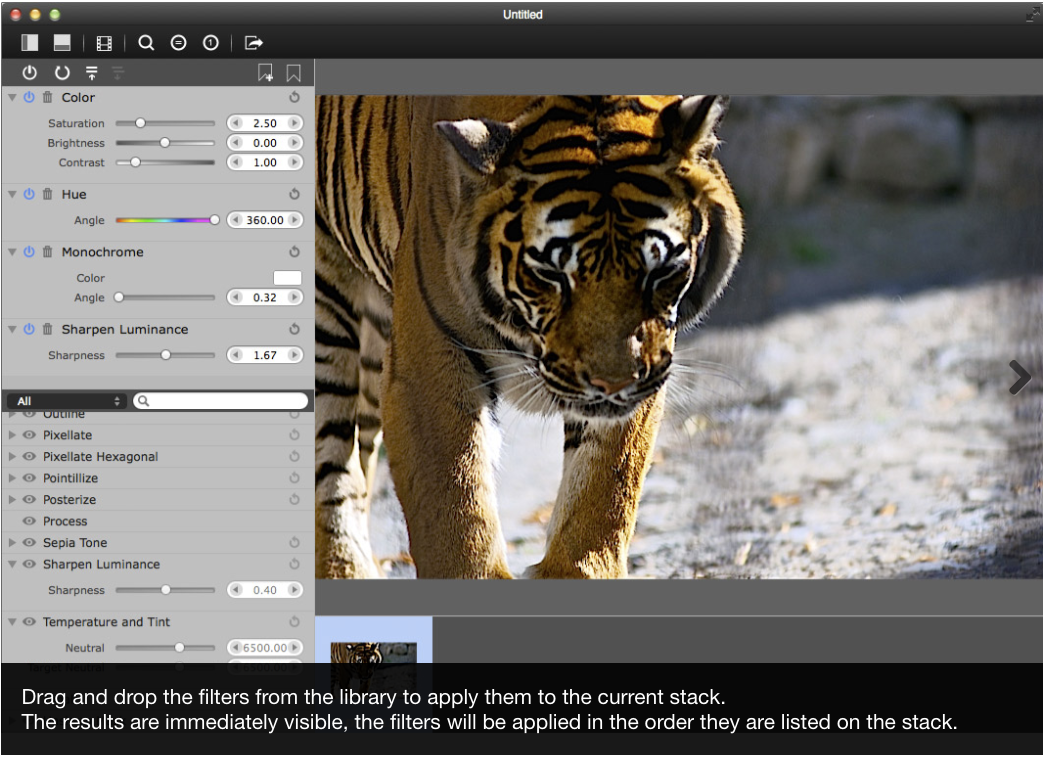Click the Brightness slider handle
The height and width of the screenshot is (757, 1045).
[x=165, y=143]
